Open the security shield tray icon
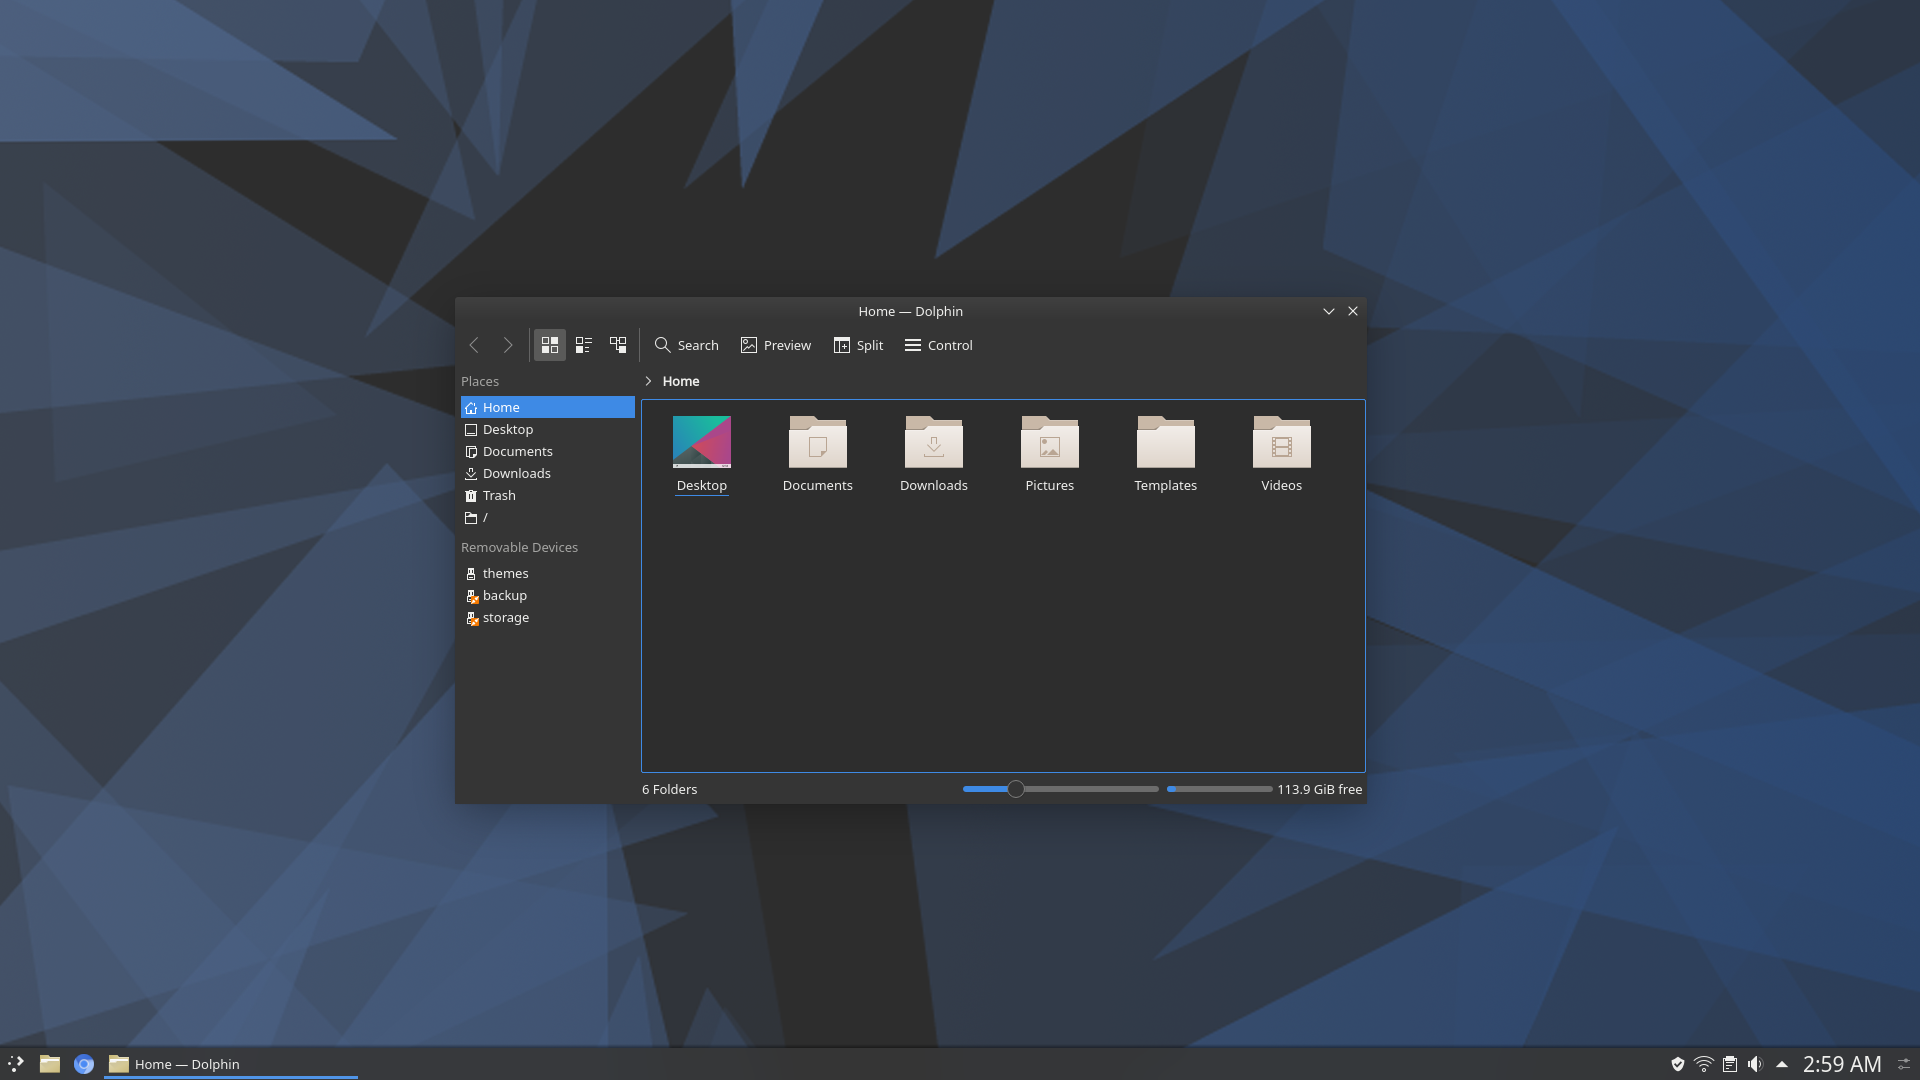This screenshot has width=1920, height=1080. tap(1678, 1064)
